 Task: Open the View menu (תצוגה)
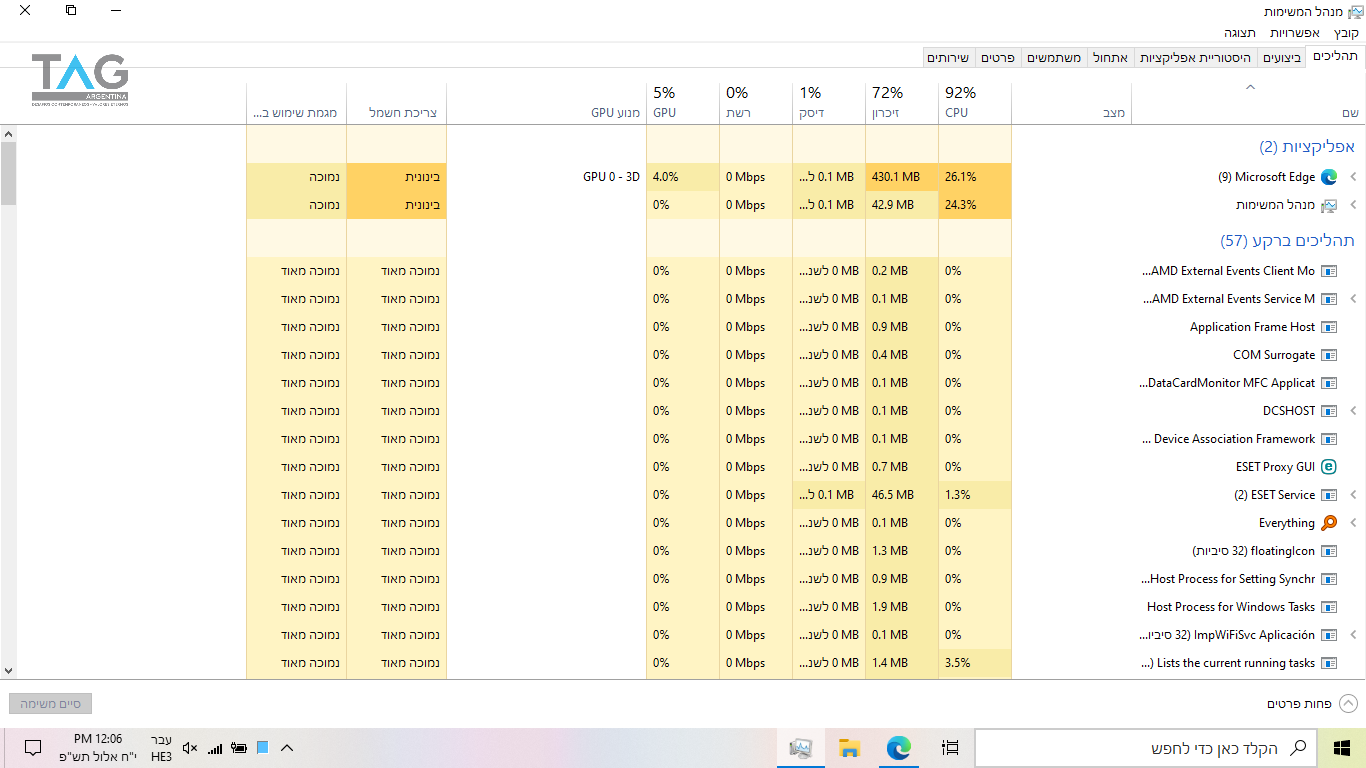[x=1240, y=33]
